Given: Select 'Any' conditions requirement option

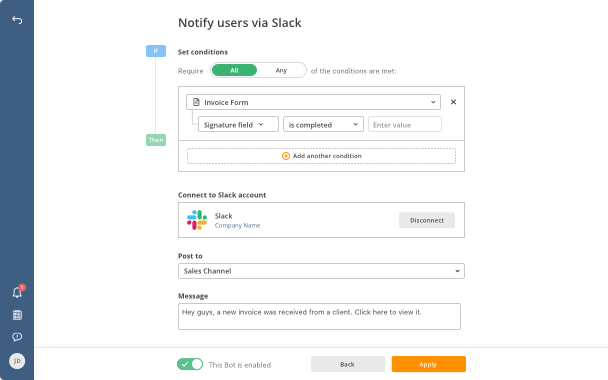Looking at the screenshot, I should (281, 70).
